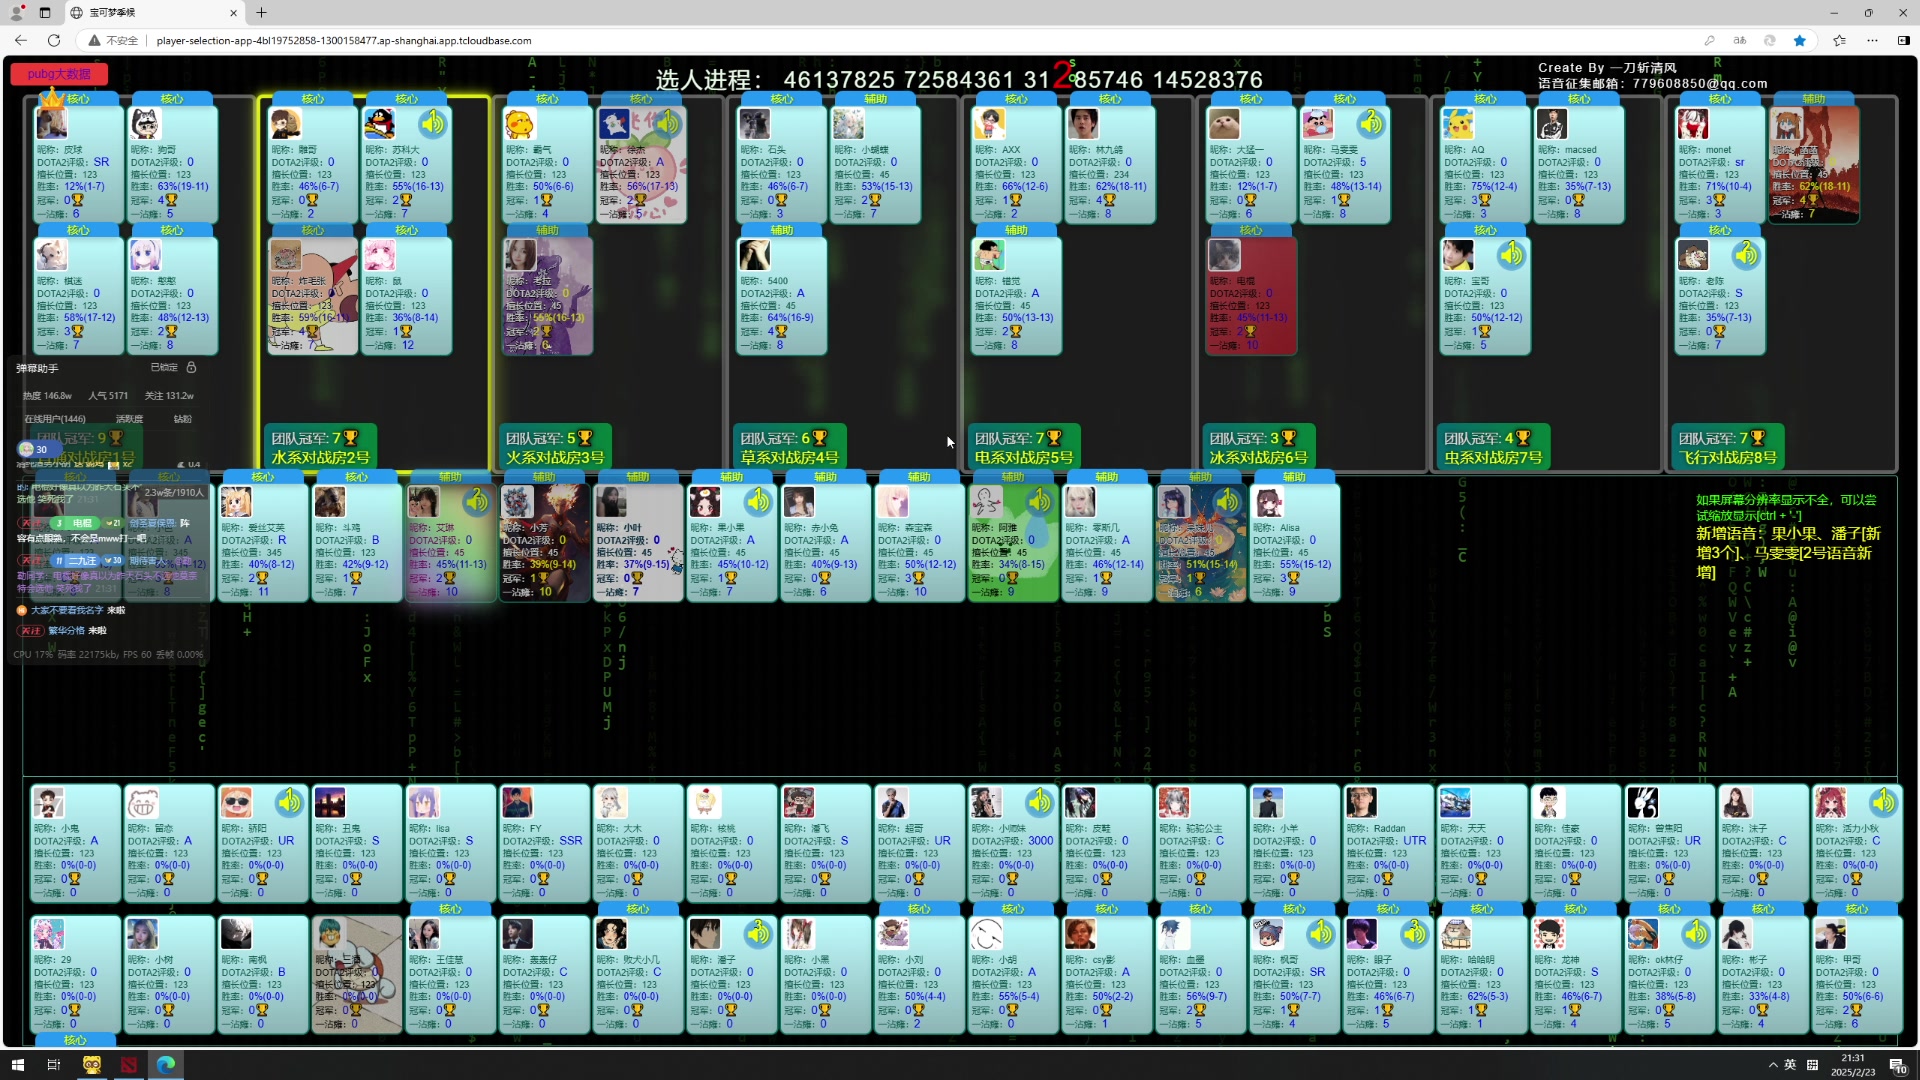This screenshot has height=1080, width=1920.
Task: Click the browser address bar URL
Action: 344,41
